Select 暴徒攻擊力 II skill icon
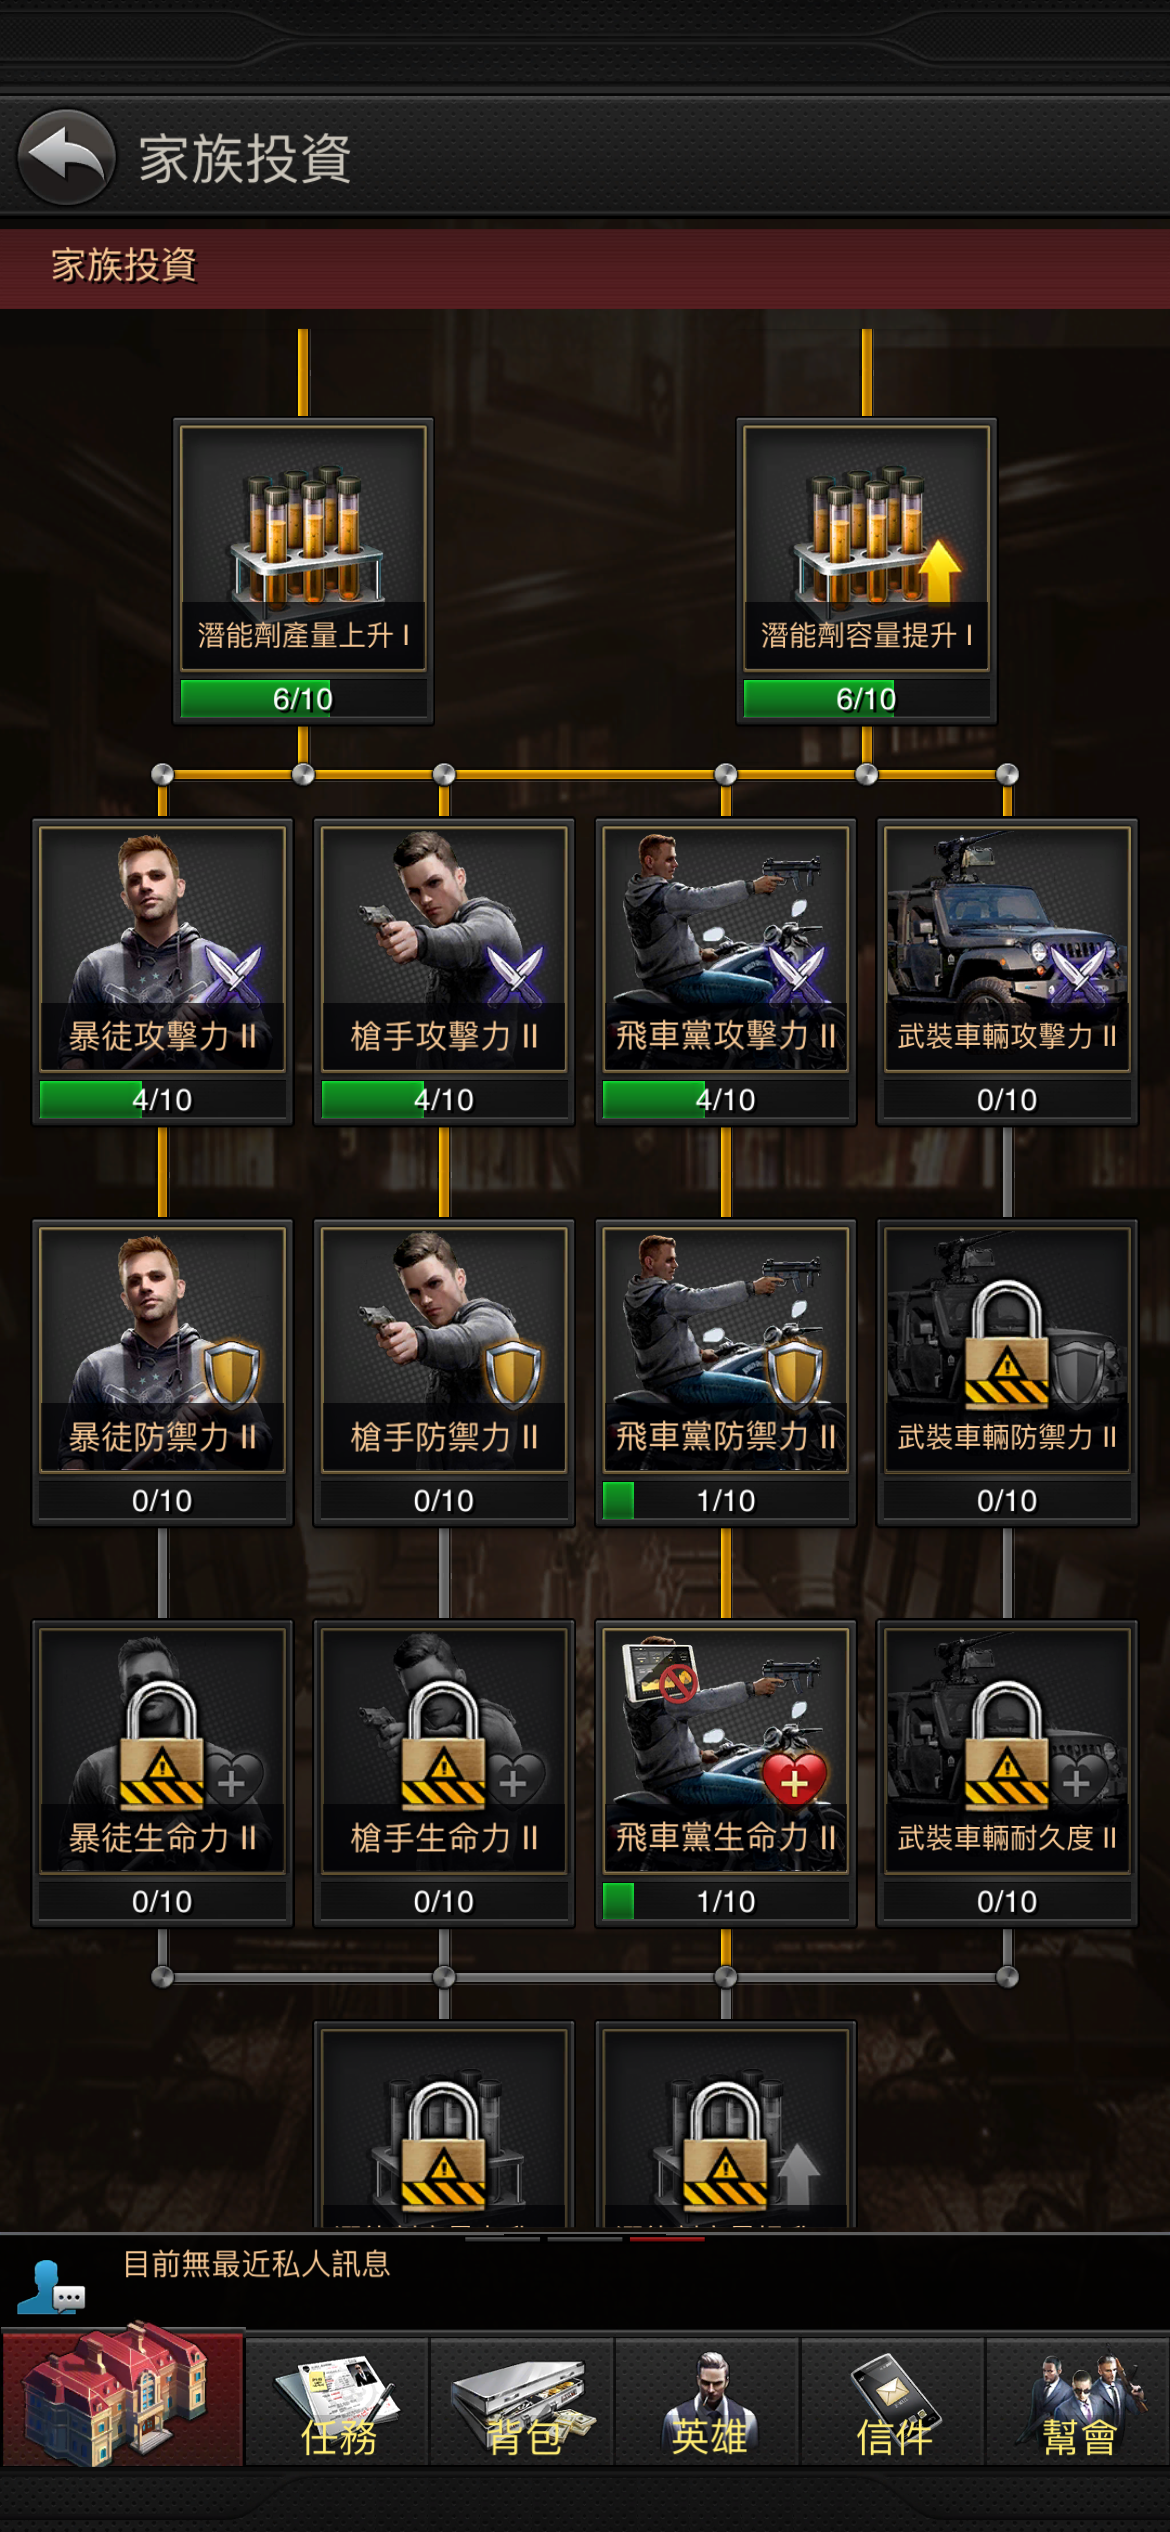Image resolution: width=1170 pixels, height=2532 pixels. coord(162,948)
